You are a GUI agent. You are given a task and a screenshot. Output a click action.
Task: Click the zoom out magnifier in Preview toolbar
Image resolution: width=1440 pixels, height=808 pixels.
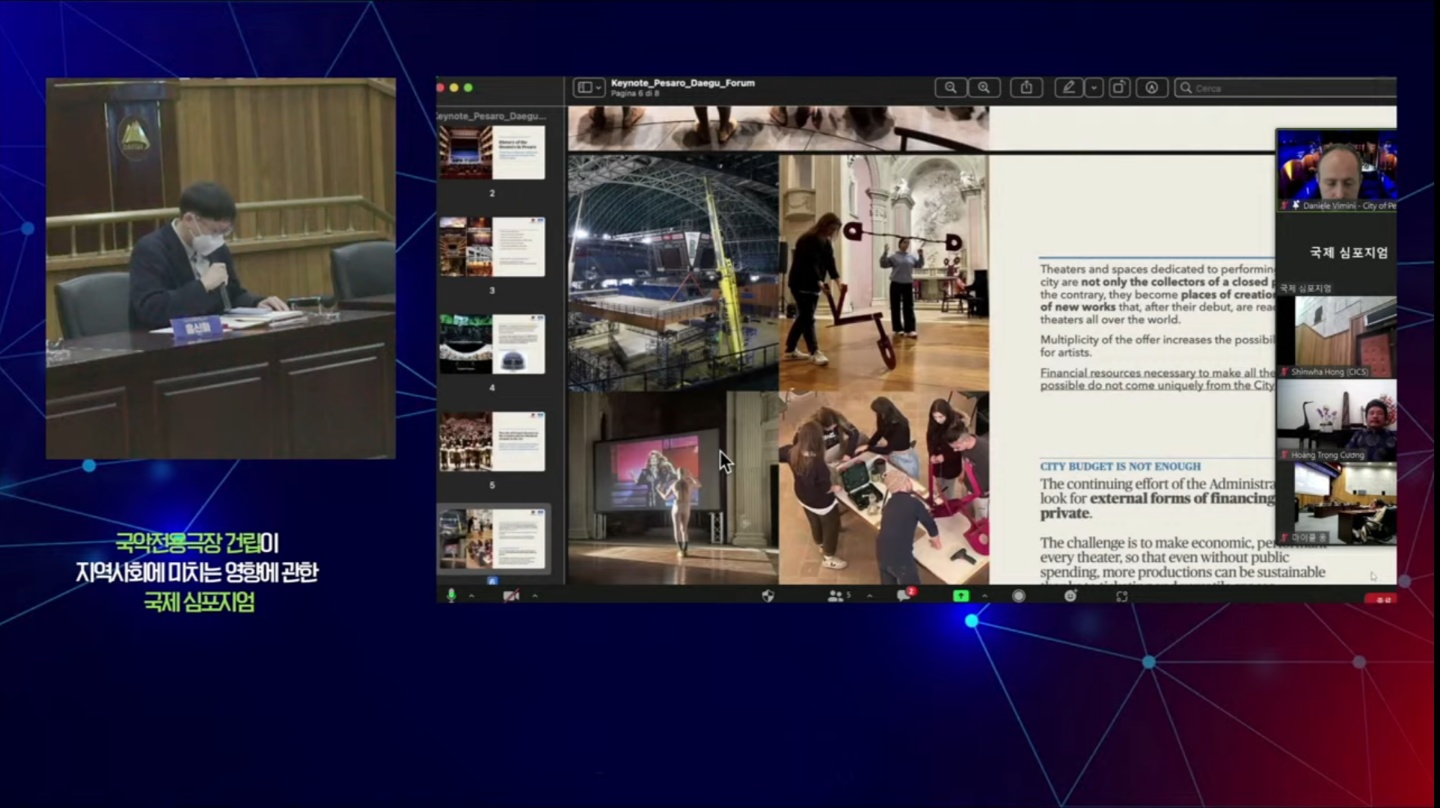(x=951, y=88)
